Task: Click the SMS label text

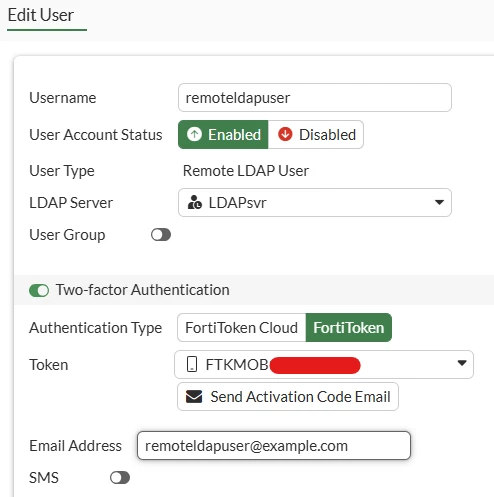Action: [44, 478]
